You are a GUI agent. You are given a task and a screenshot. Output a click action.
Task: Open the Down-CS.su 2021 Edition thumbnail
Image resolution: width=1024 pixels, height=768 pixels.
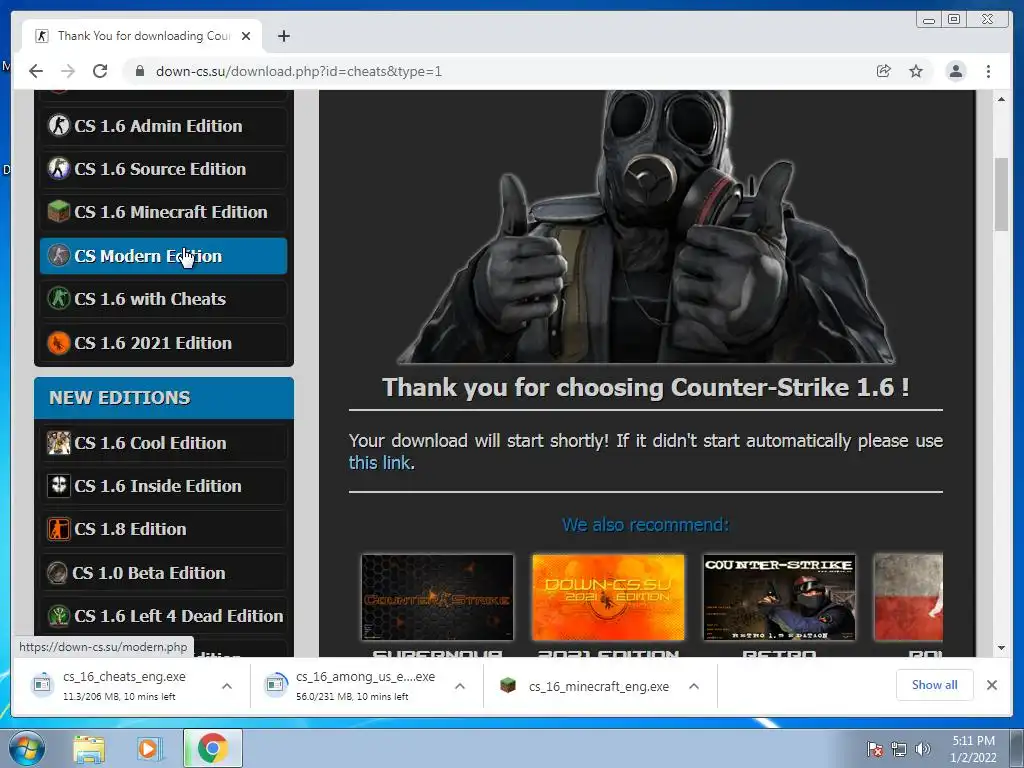coord(608,597)
